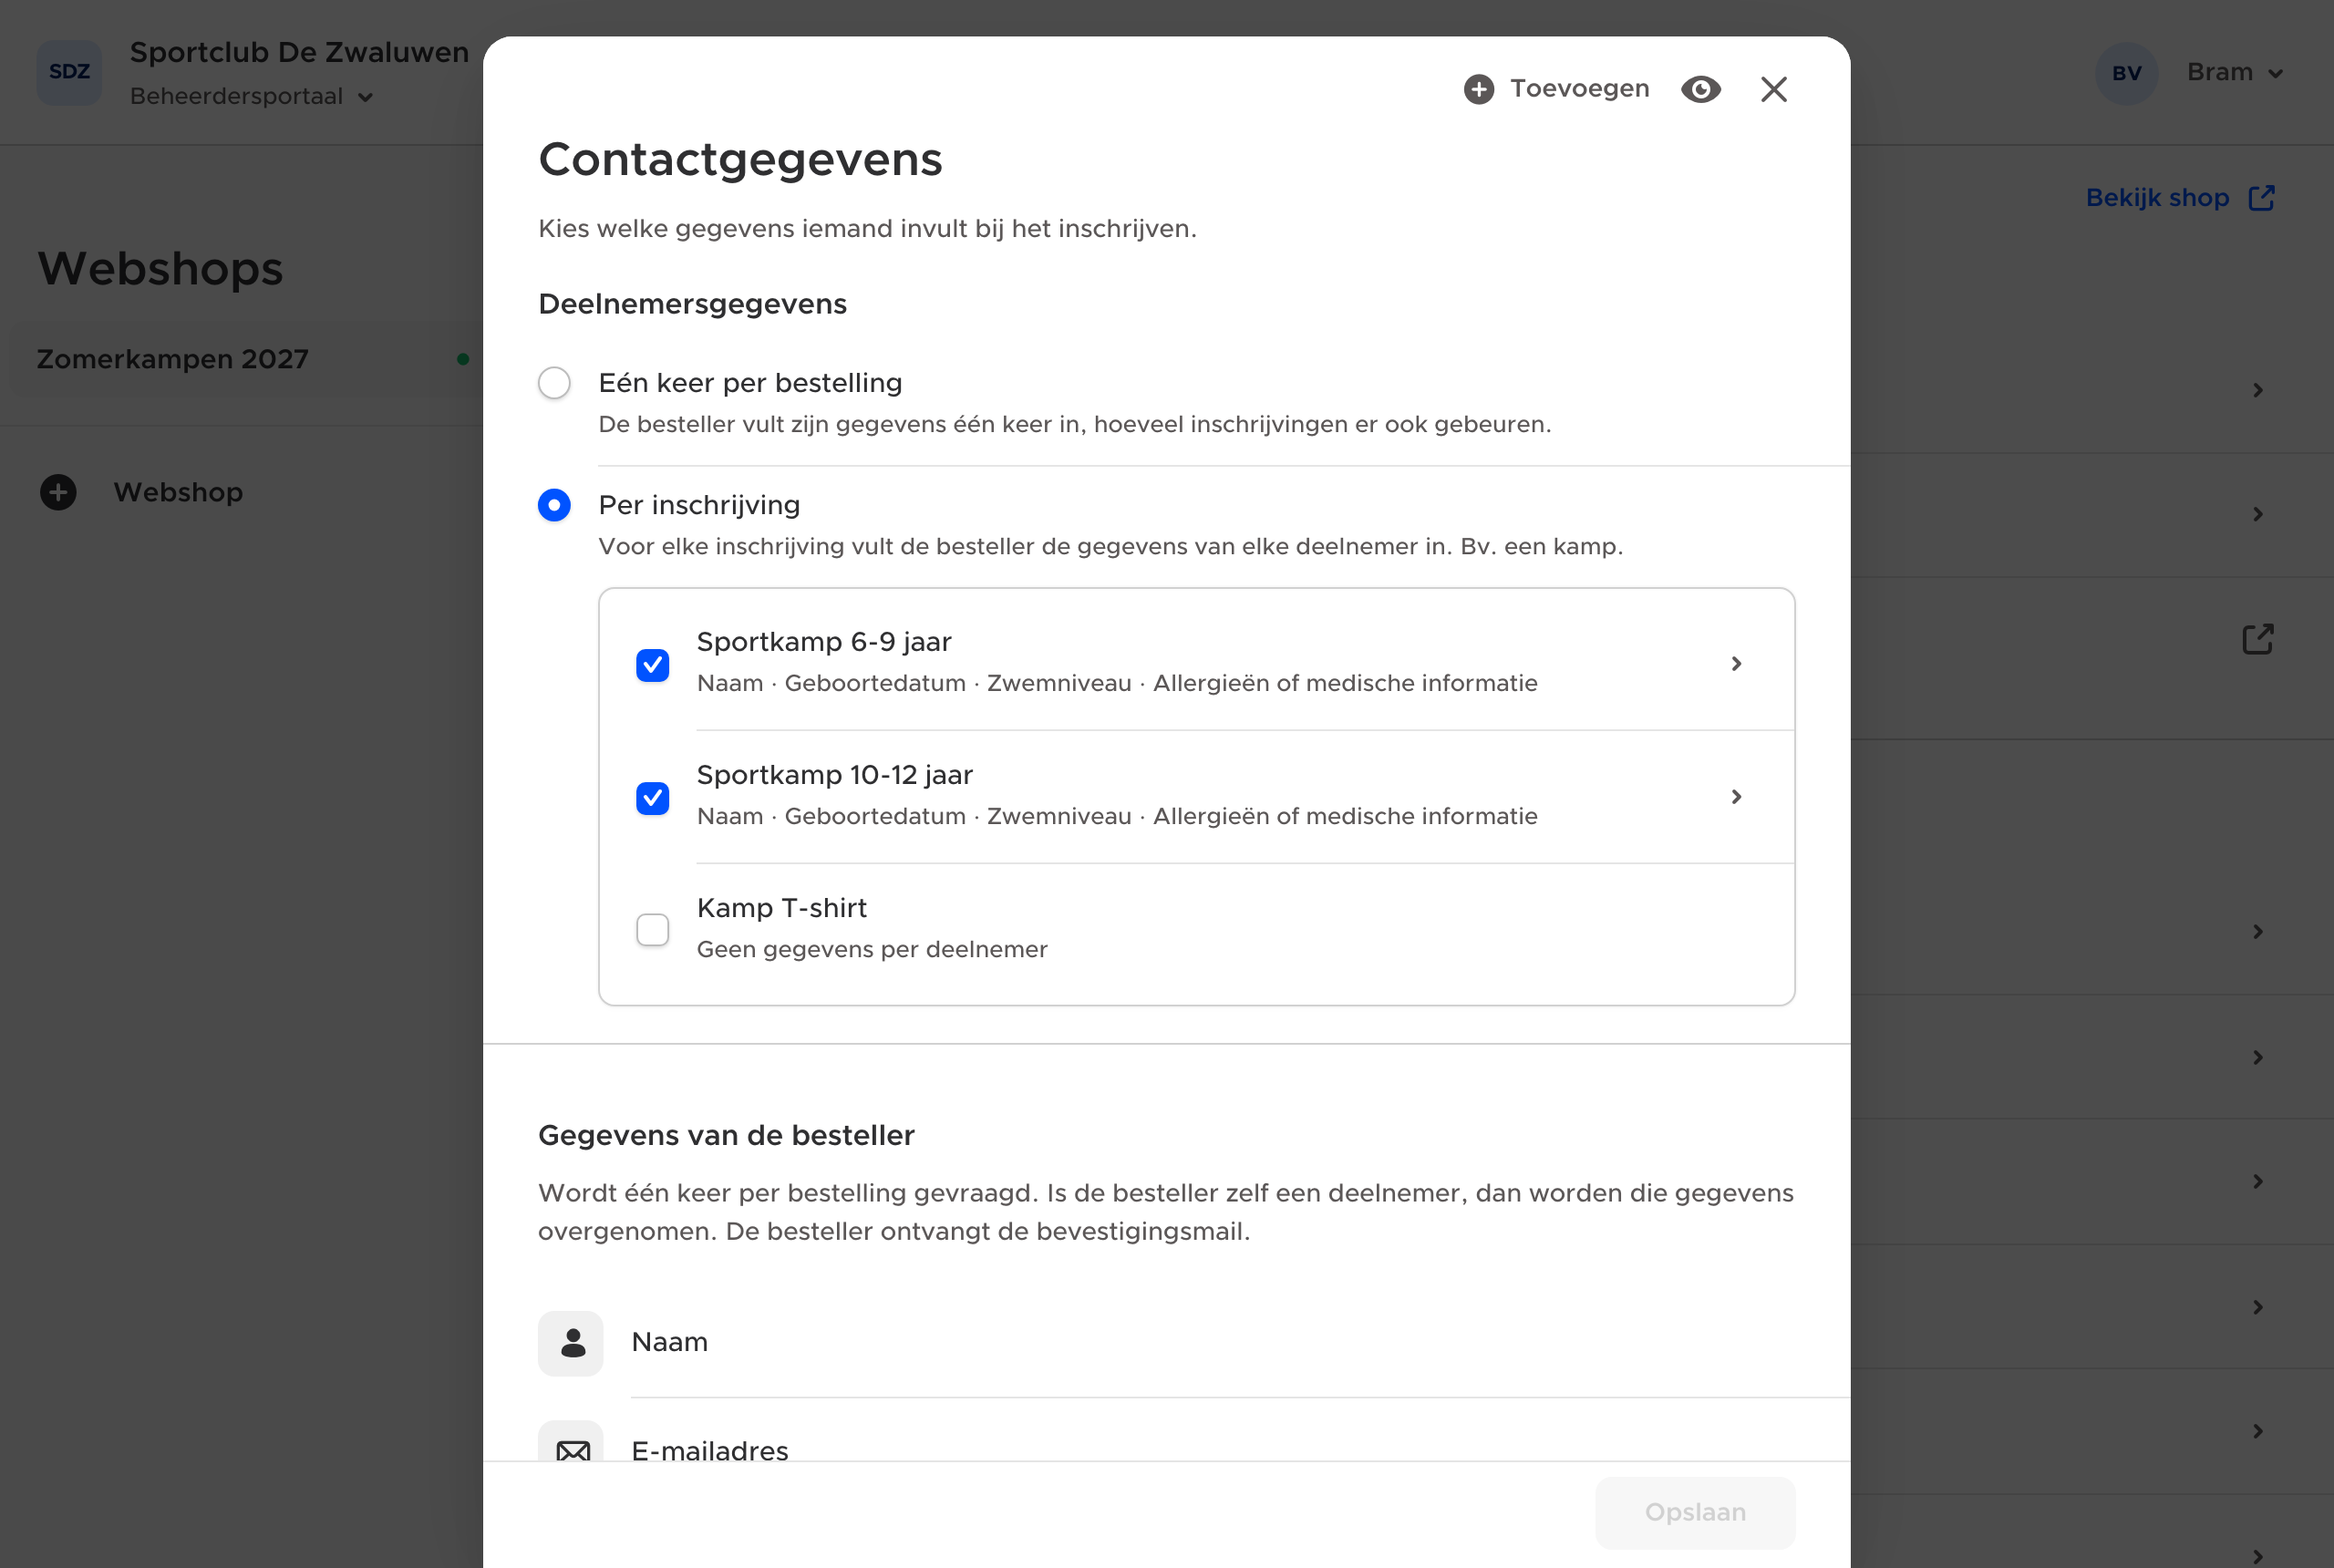Toggle the eye preview icon
2334x1568 pixels.
point(1700,89)
